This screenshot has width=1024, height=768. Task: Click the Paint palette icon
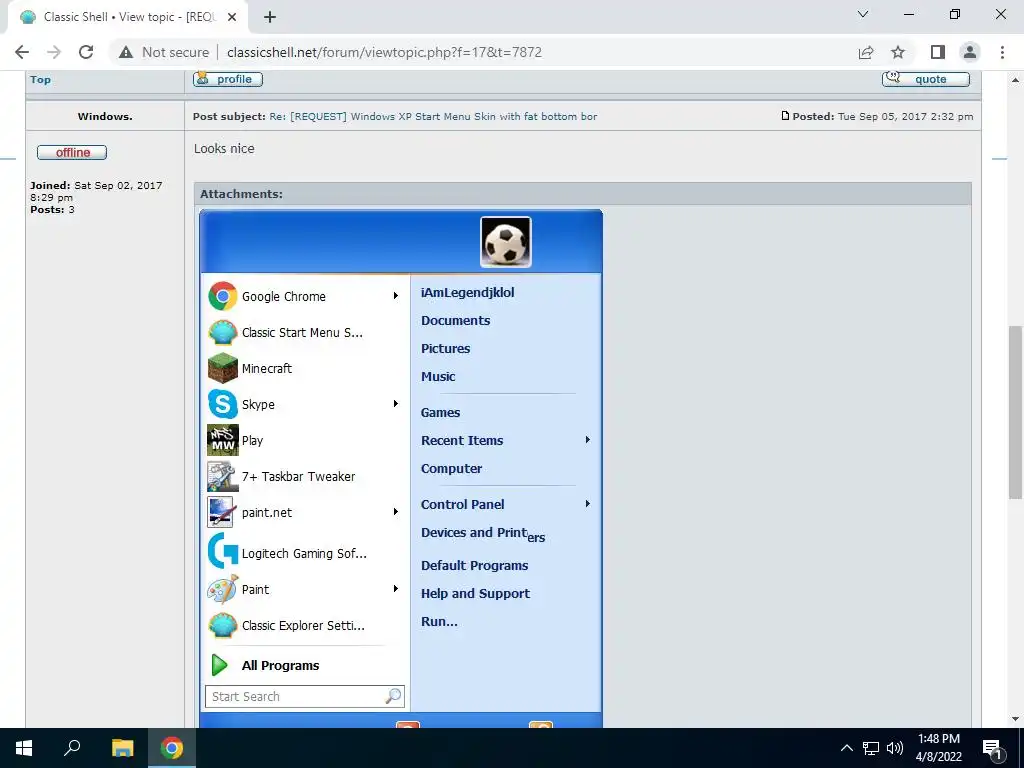tap(223, 589)
